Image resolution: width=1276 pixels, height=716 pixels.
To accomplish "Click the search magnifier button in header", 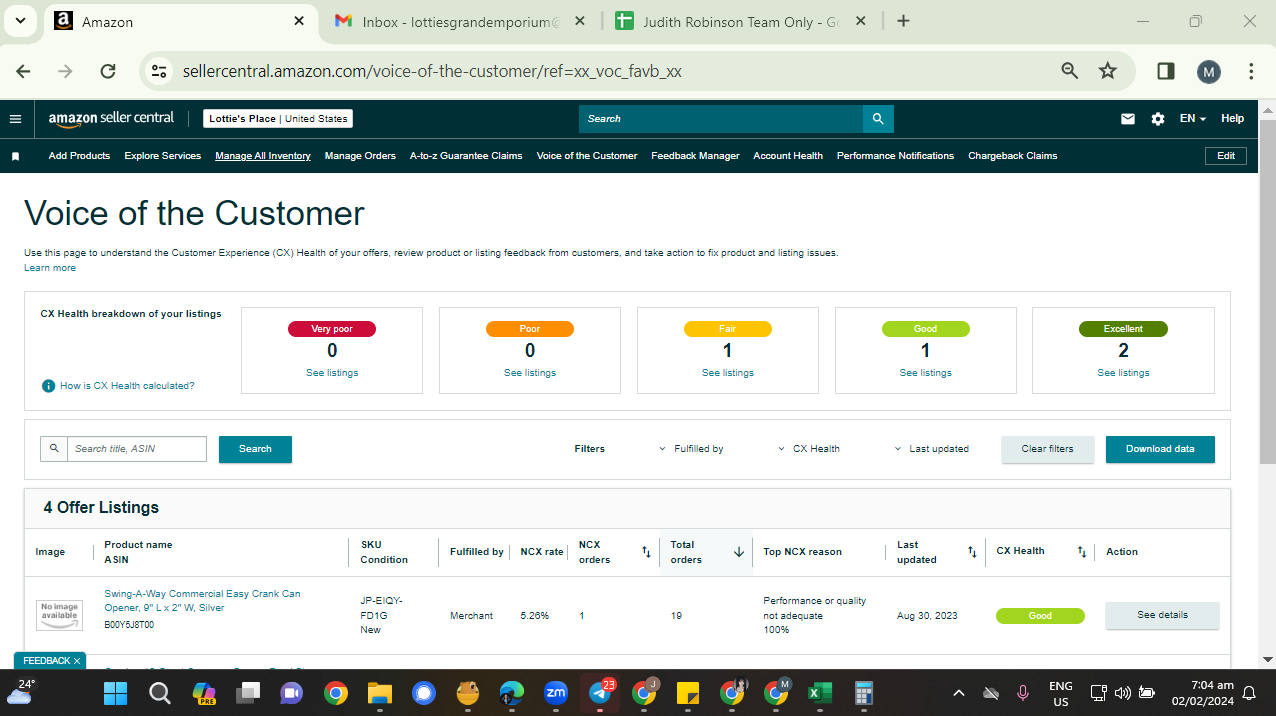I will [x=878, y=119].
